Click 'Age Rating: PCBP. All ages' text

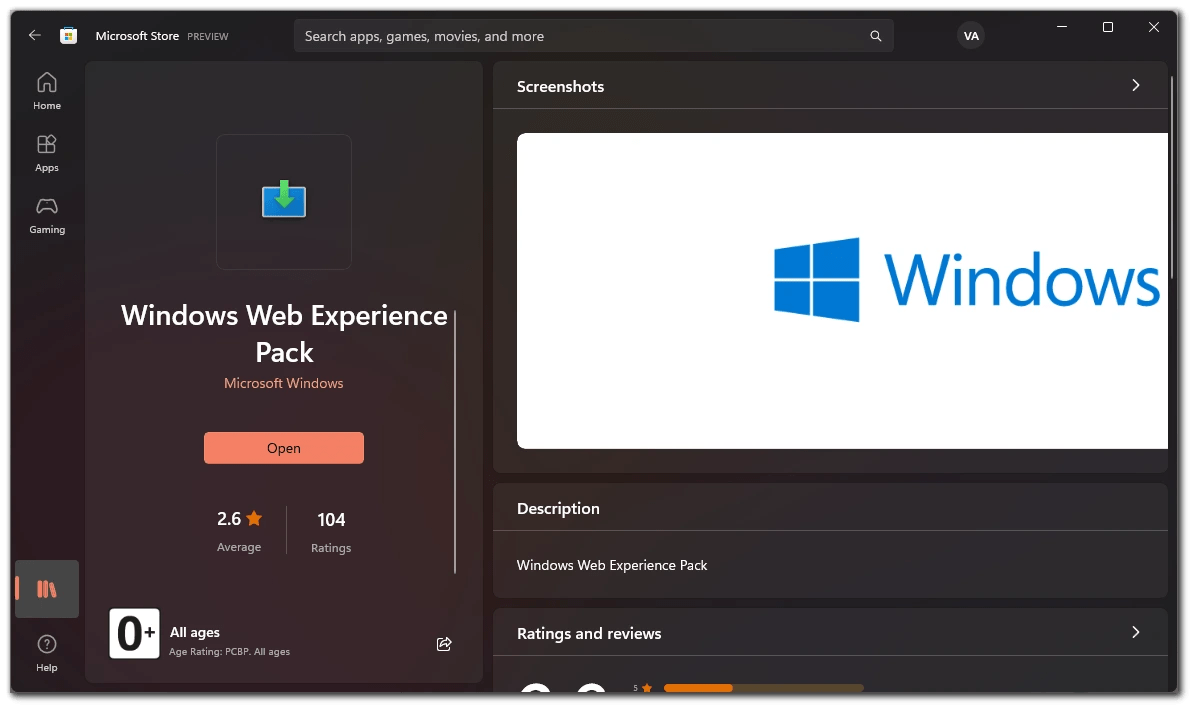click(230, 651)
